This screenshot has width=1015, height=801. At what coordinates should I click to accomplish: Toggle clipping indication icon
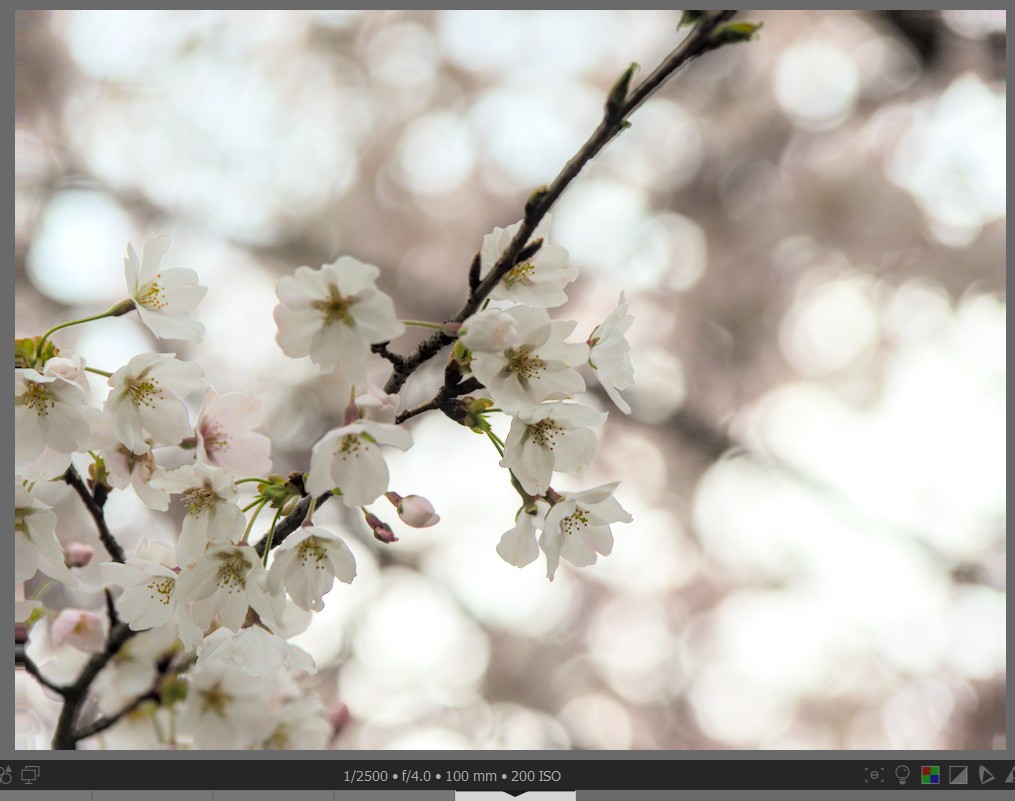click(958, 775)
